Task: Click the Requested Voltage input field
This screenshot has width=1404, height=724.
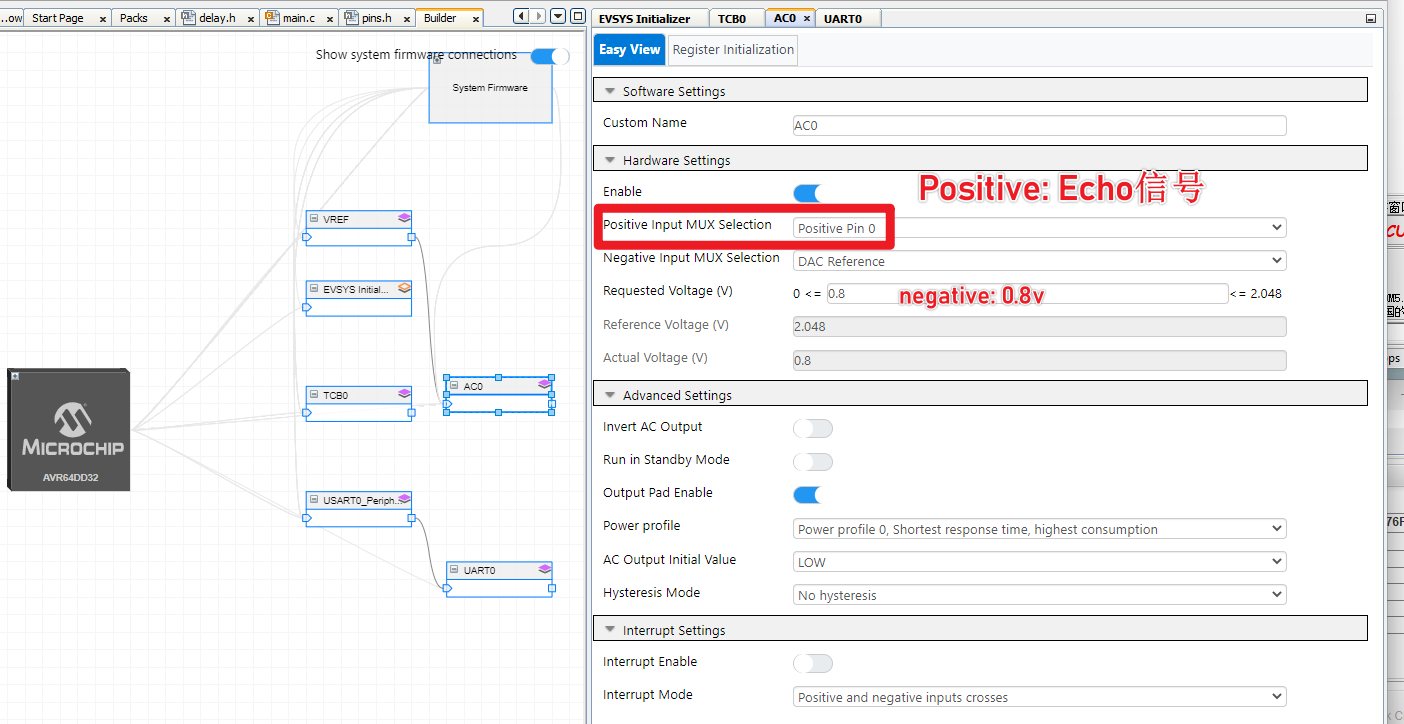Action: [x=1027, y=293]
